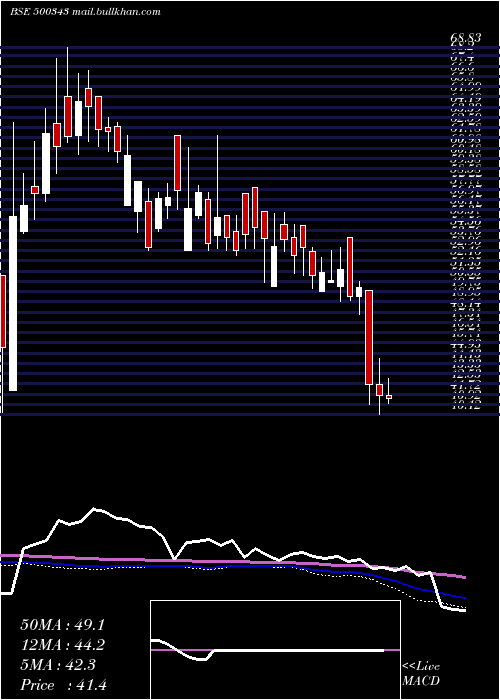
Task: Click the last small red candlestick
Action: coord(389,396)
